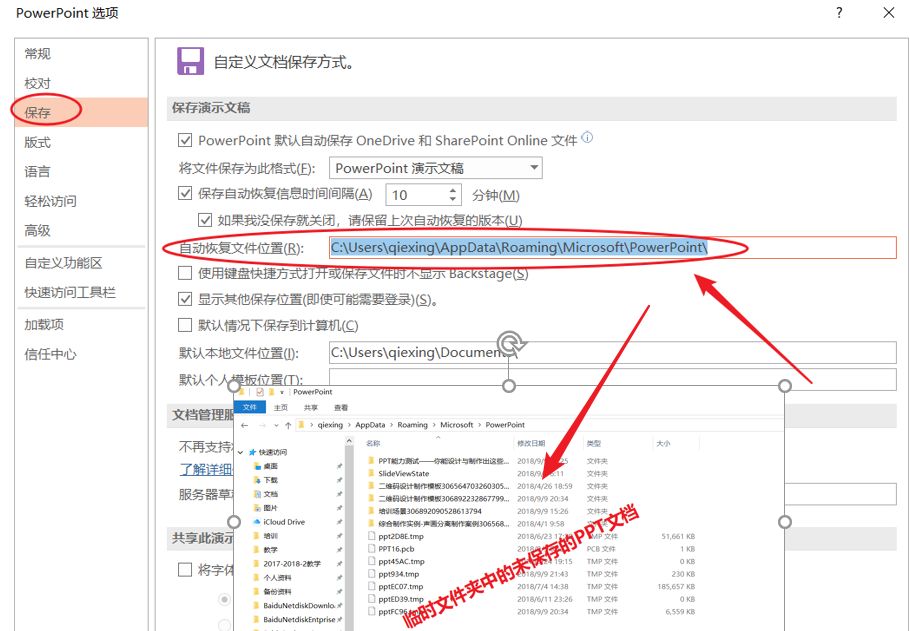The height and width of the screenshot is (631, 910).
Task: Collapse the 快速访问 tree in Explorer
Action: tap(240, 452)
